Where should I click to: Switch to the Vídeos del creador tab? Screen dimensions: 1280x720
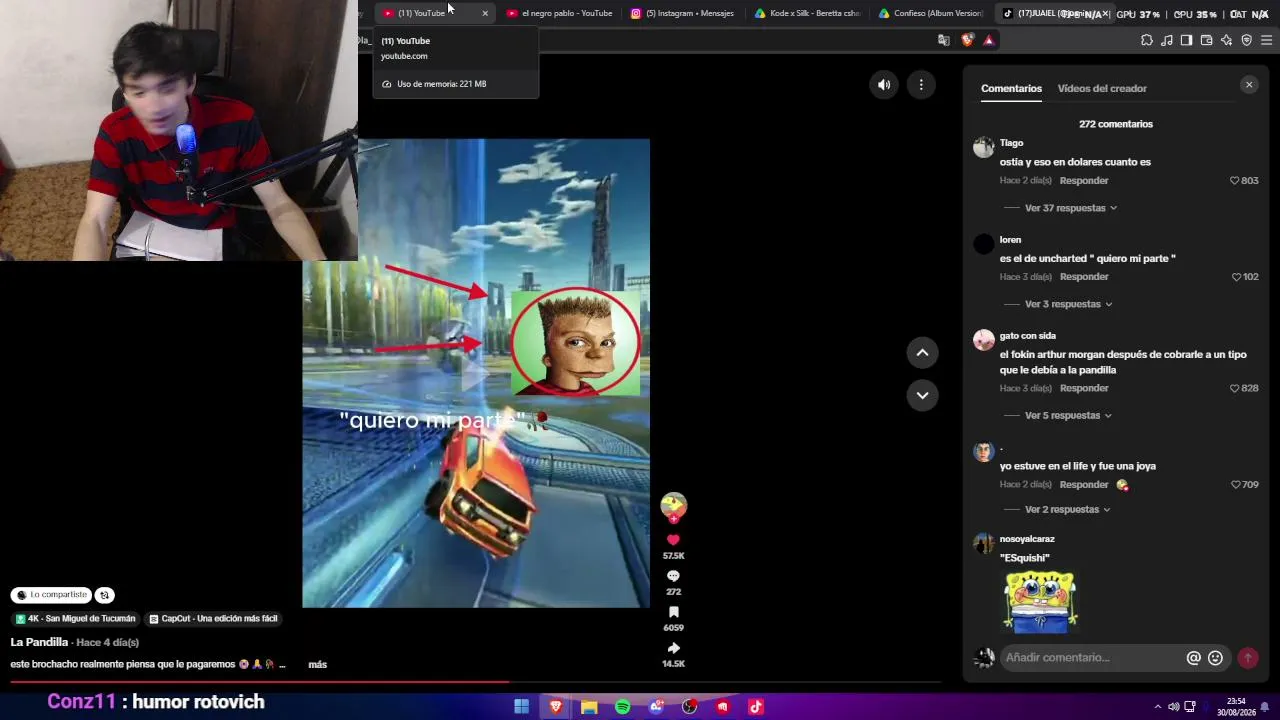coord(1102,88)
